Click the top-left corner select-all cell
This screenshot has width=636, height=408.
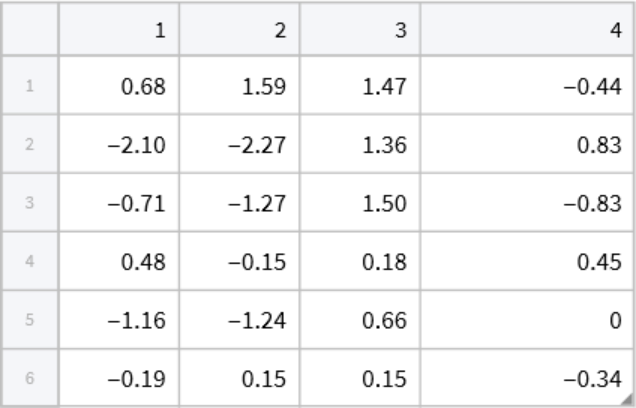click(x=30, y=31)
